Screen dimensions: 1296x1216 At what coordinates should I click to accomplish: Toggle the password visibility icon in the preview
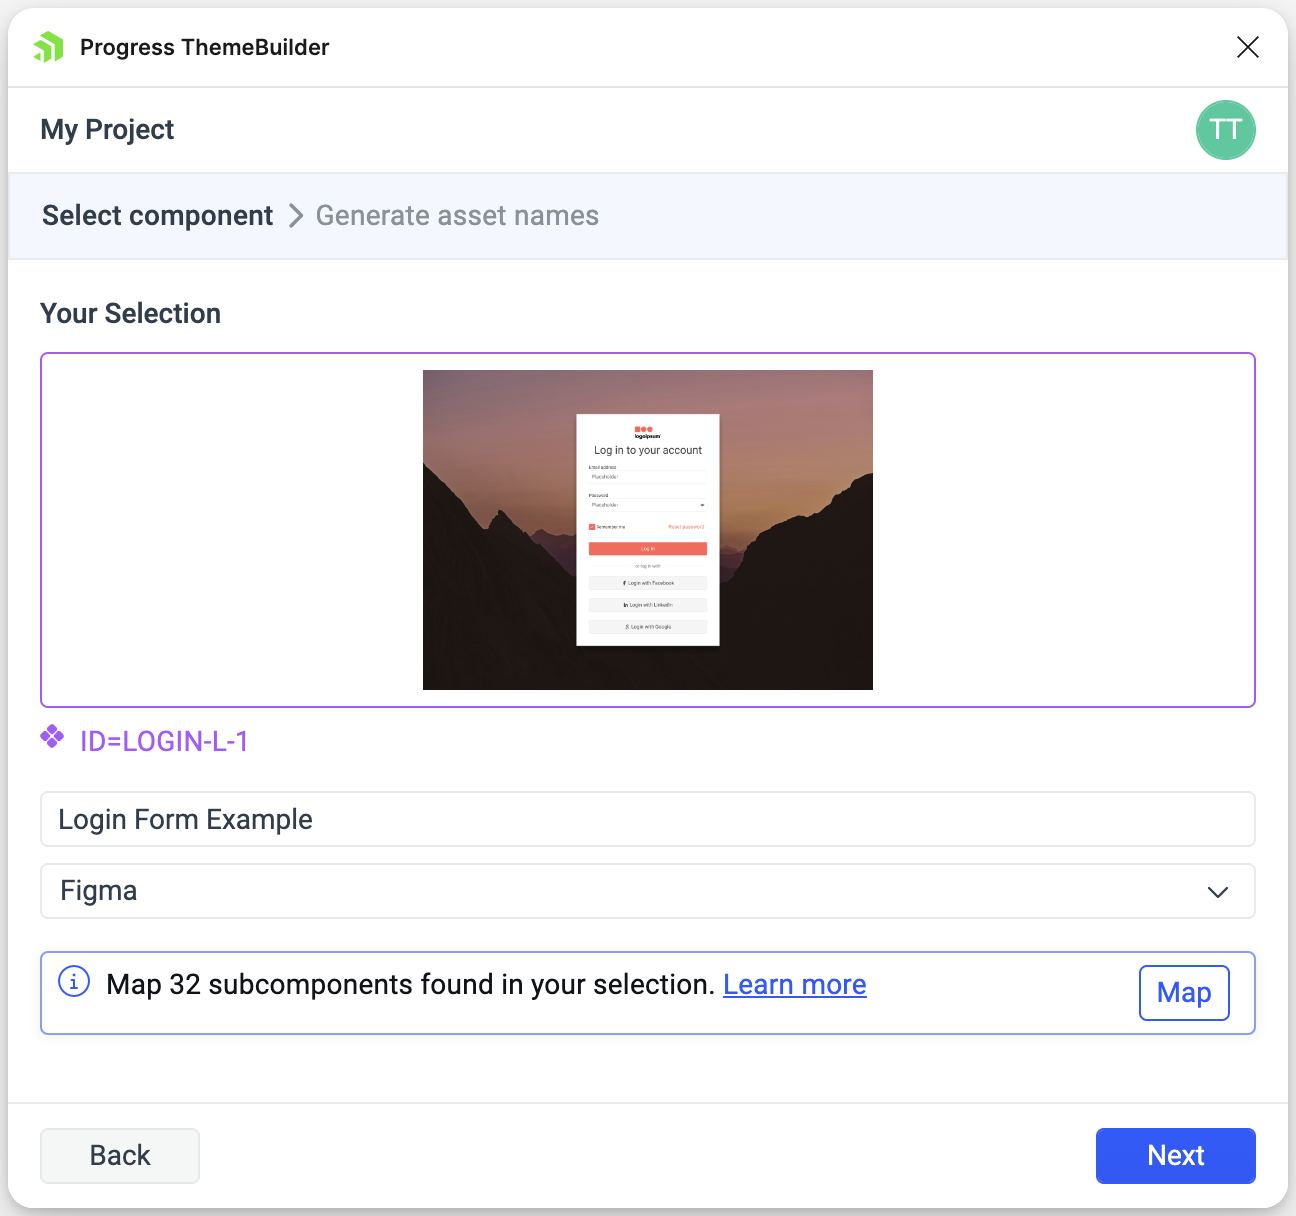click(x=703, y=505)
